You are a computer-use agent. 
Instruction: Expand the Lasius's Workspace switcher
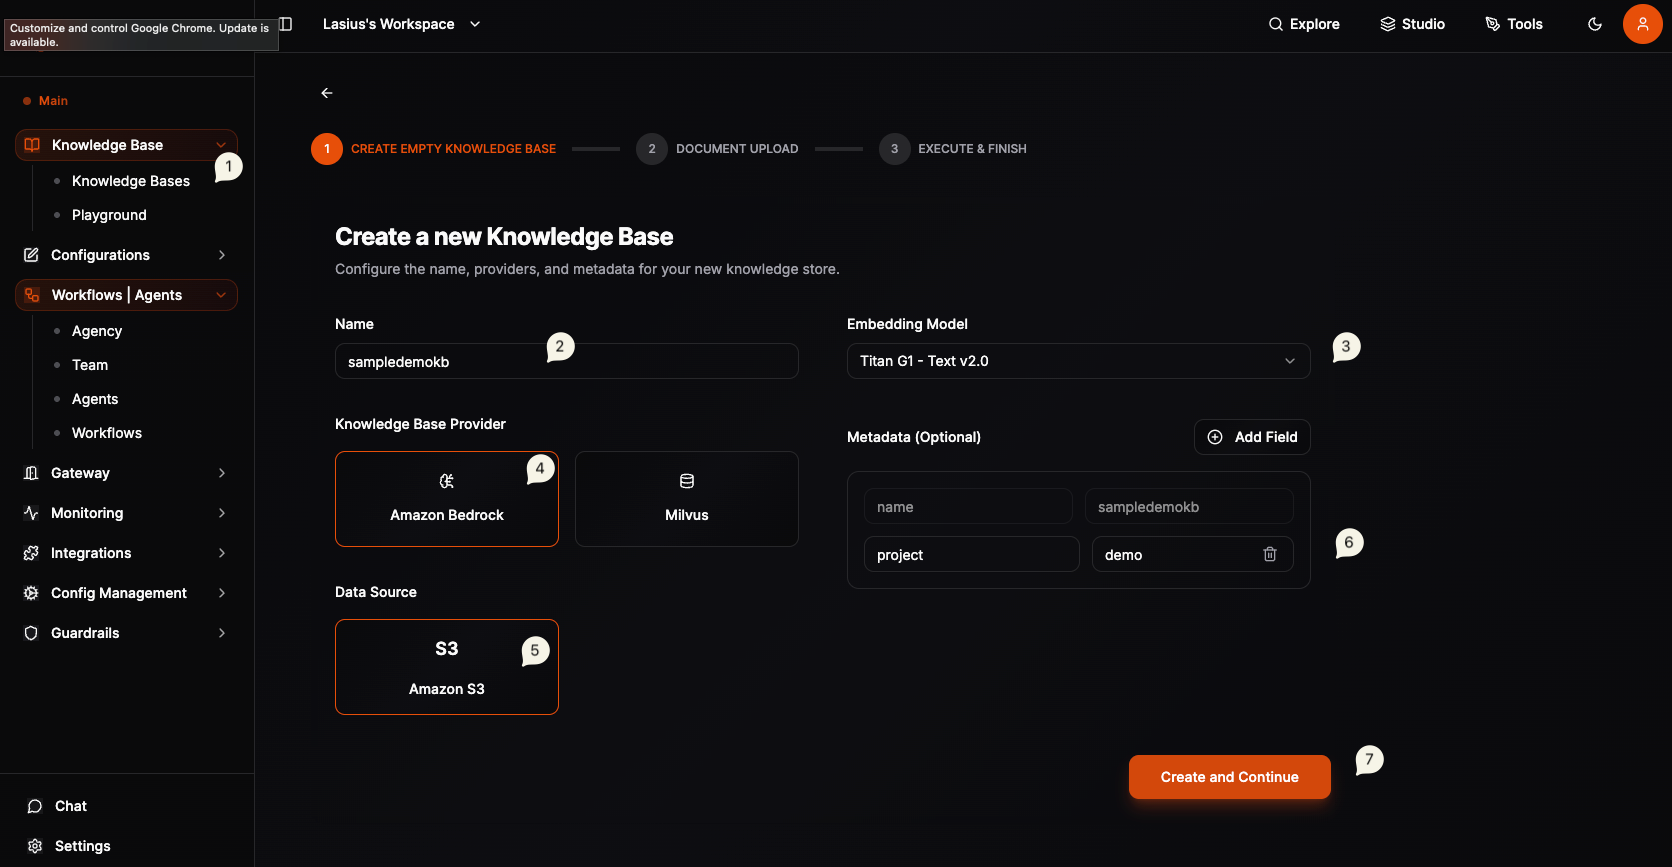(x=401, y=24)
